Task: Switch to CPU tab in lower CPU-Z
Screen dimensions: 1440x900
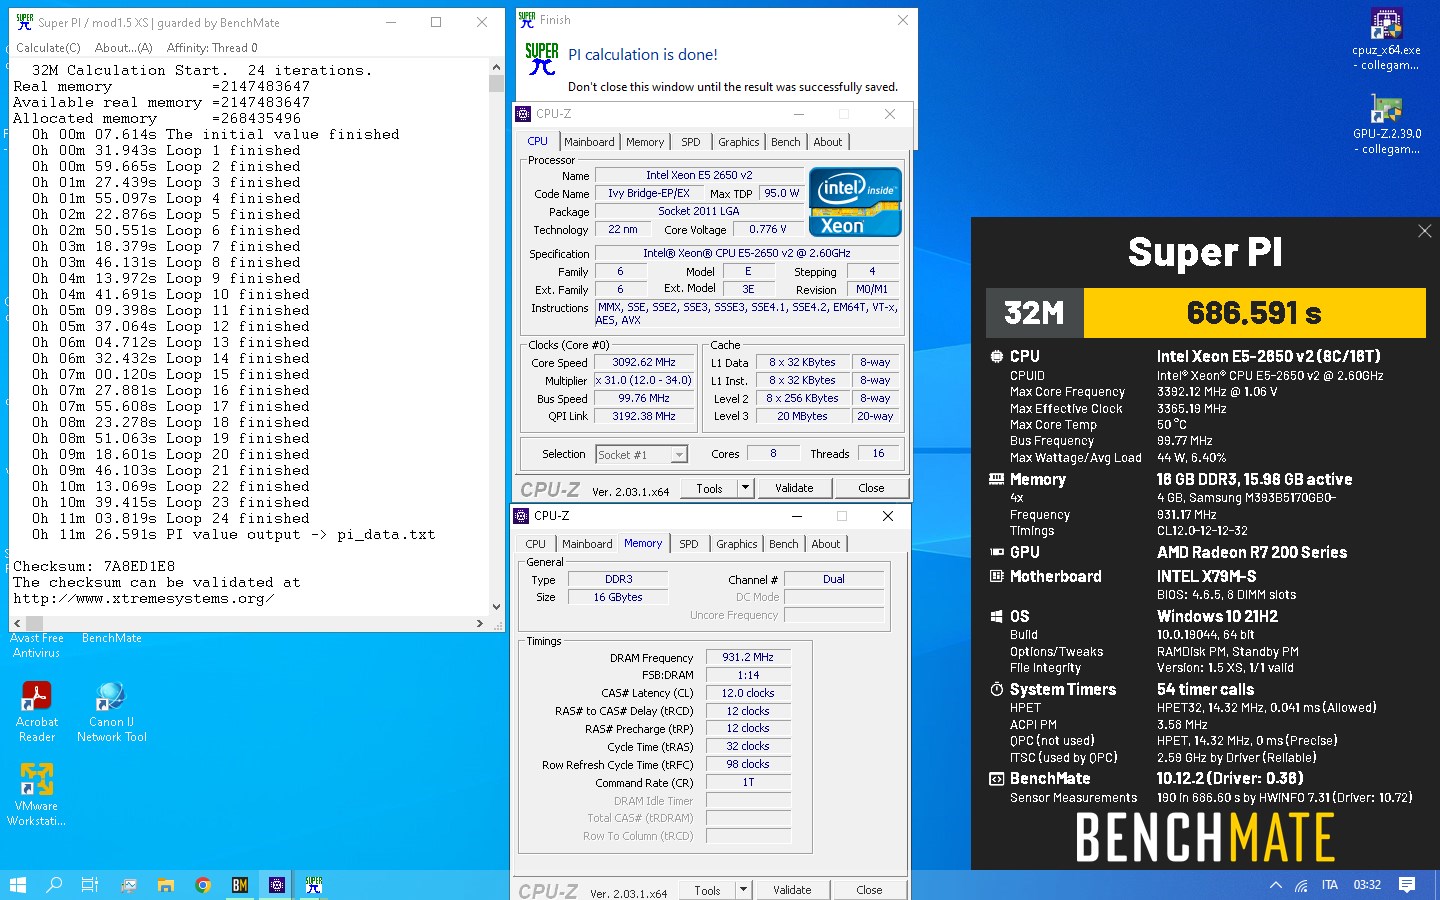Action: (x=536, y=544)
